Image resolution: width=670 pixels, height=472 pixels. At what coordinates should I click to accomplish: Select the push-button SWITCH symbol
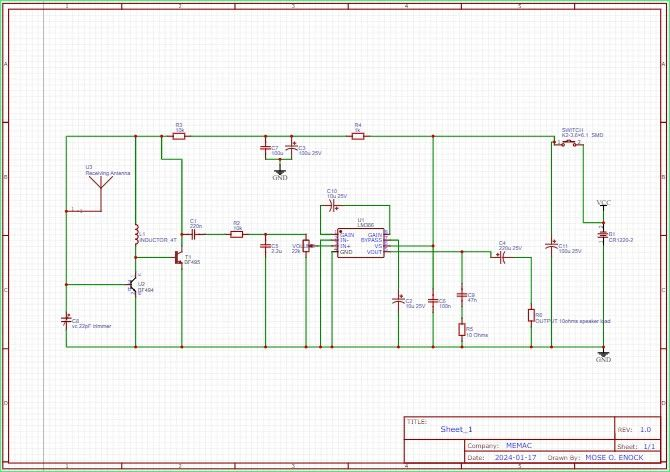point(568,144)
